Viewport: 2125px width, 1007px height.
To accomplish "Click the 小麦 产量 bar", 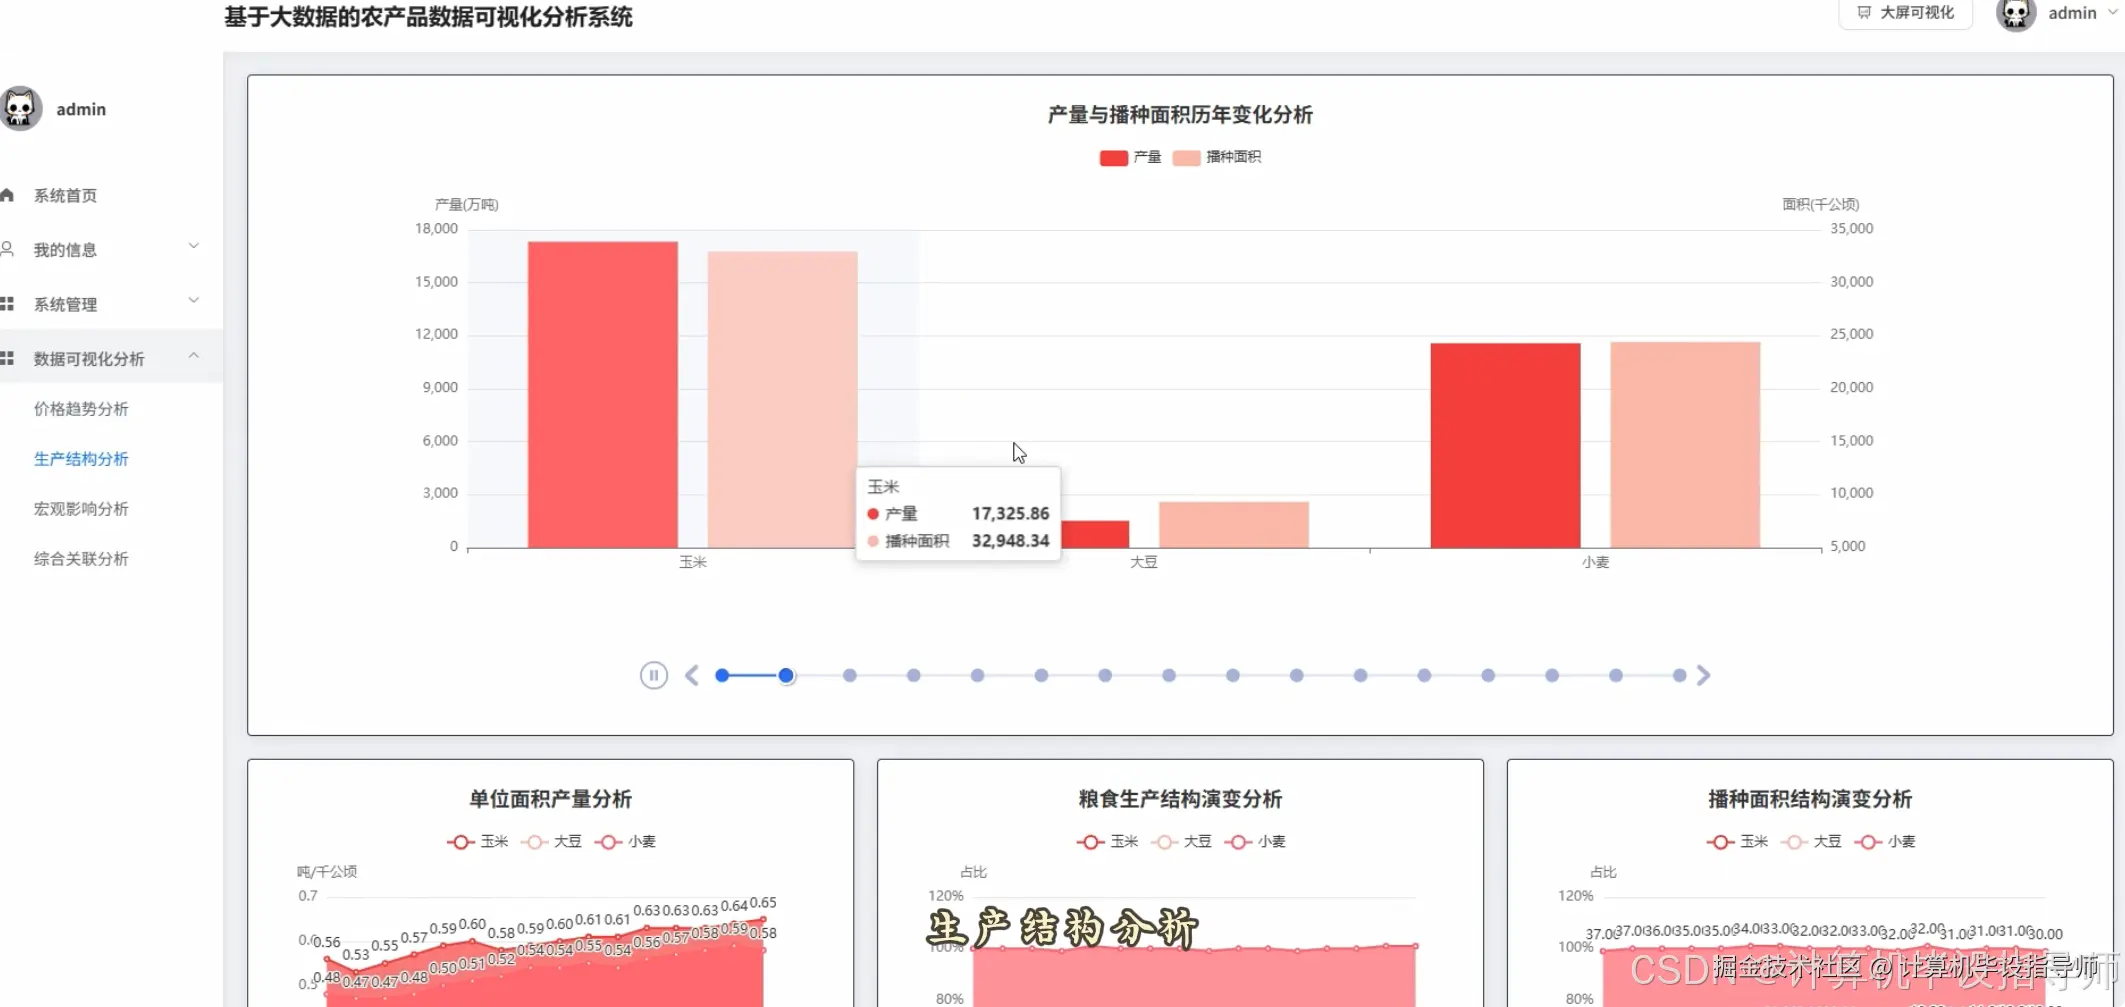I will pos(1505,446).
